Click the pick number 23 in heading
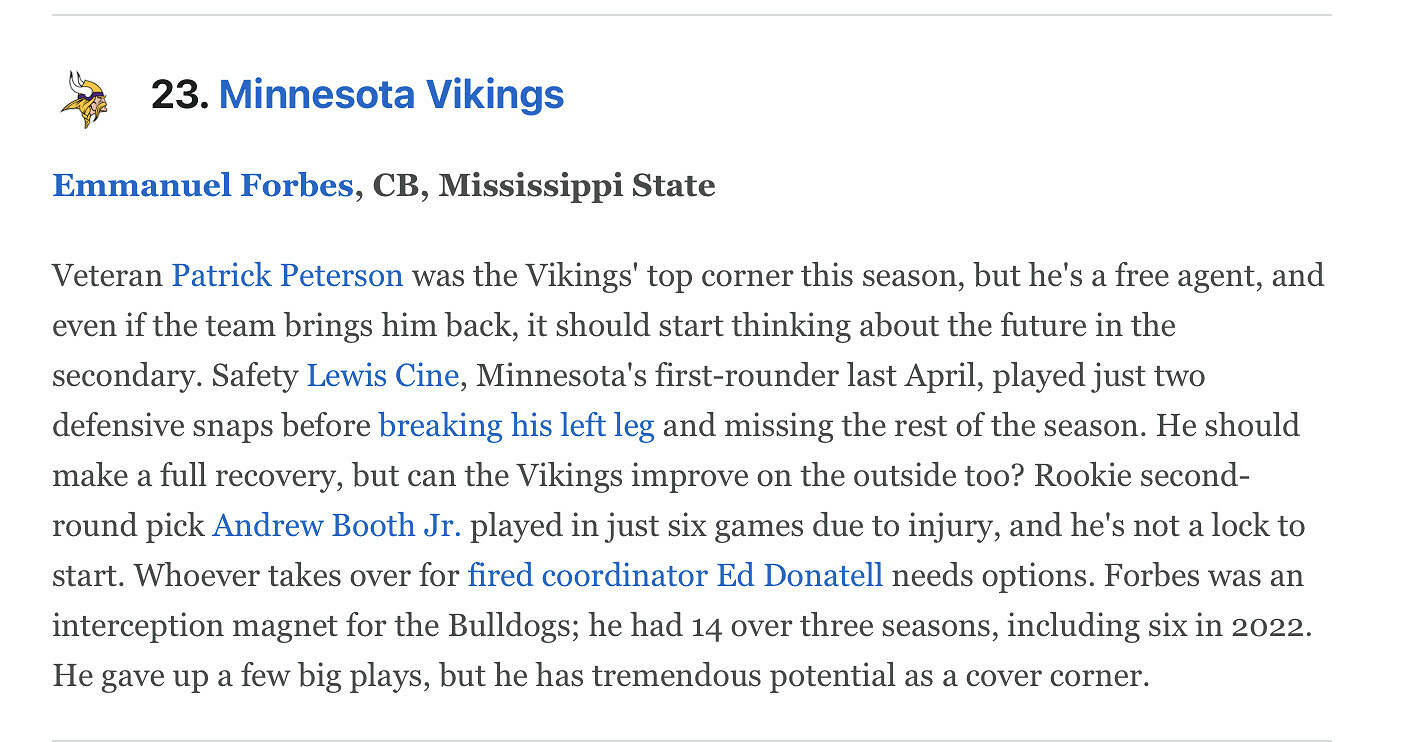Screen dimensions: 1411x742 179,95
